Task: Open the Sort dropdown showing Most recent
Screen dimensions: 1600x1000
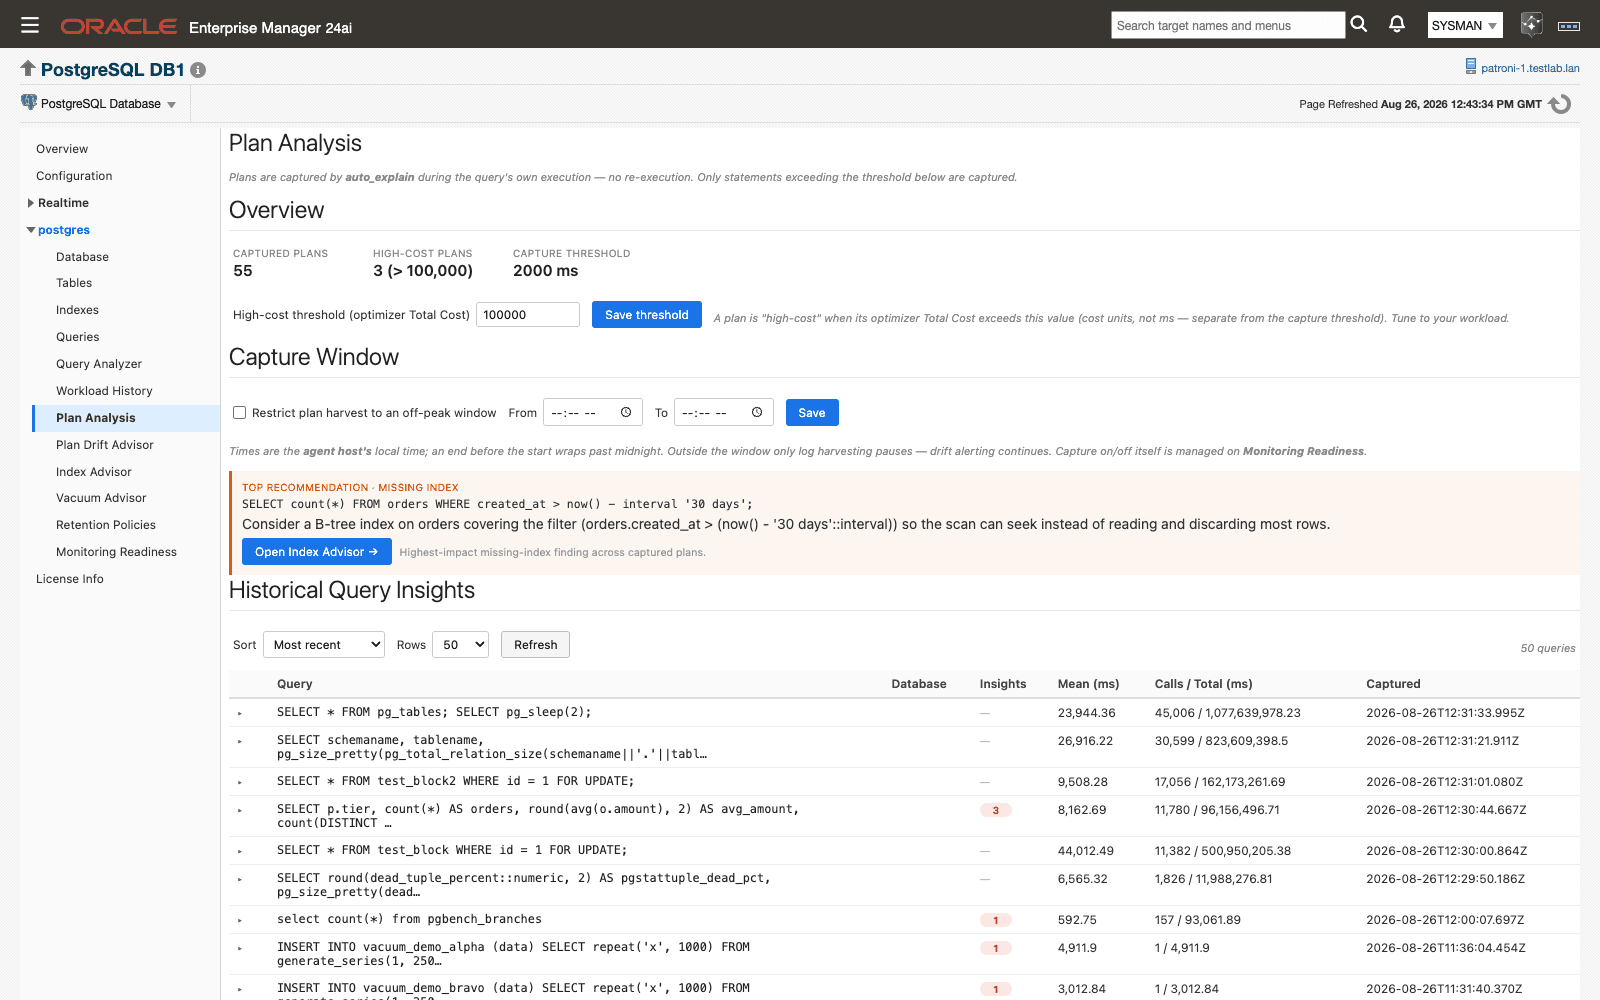Action: coord(324,644)
